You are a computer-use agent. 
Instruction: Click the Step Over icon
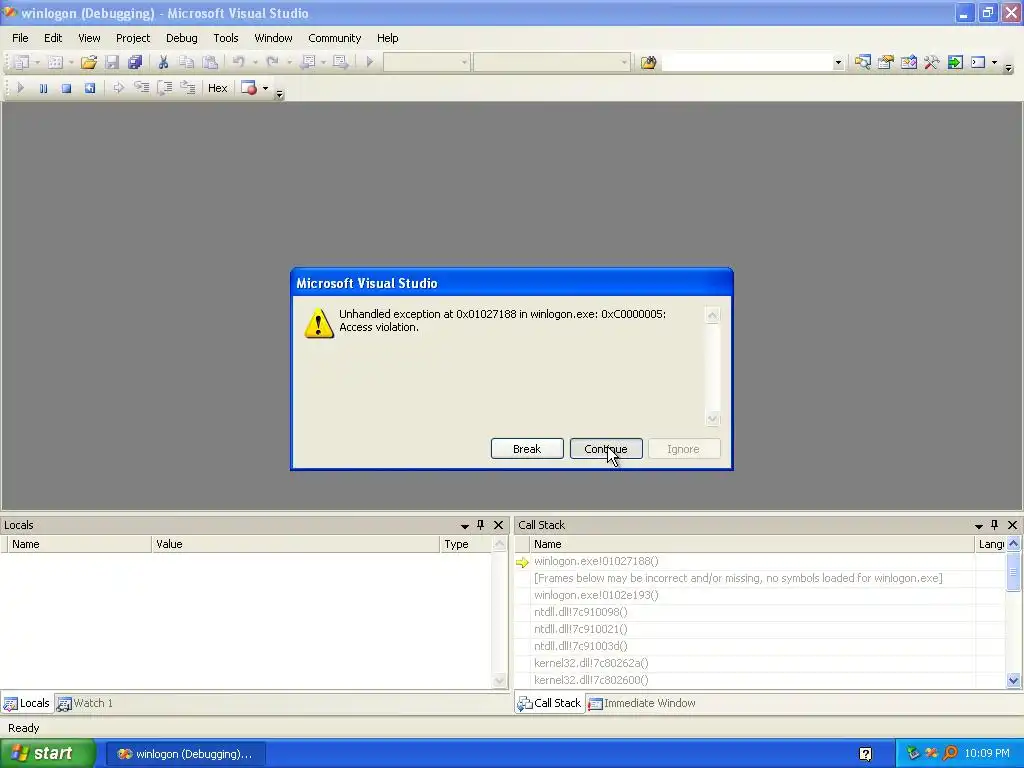tap(165, 88)
